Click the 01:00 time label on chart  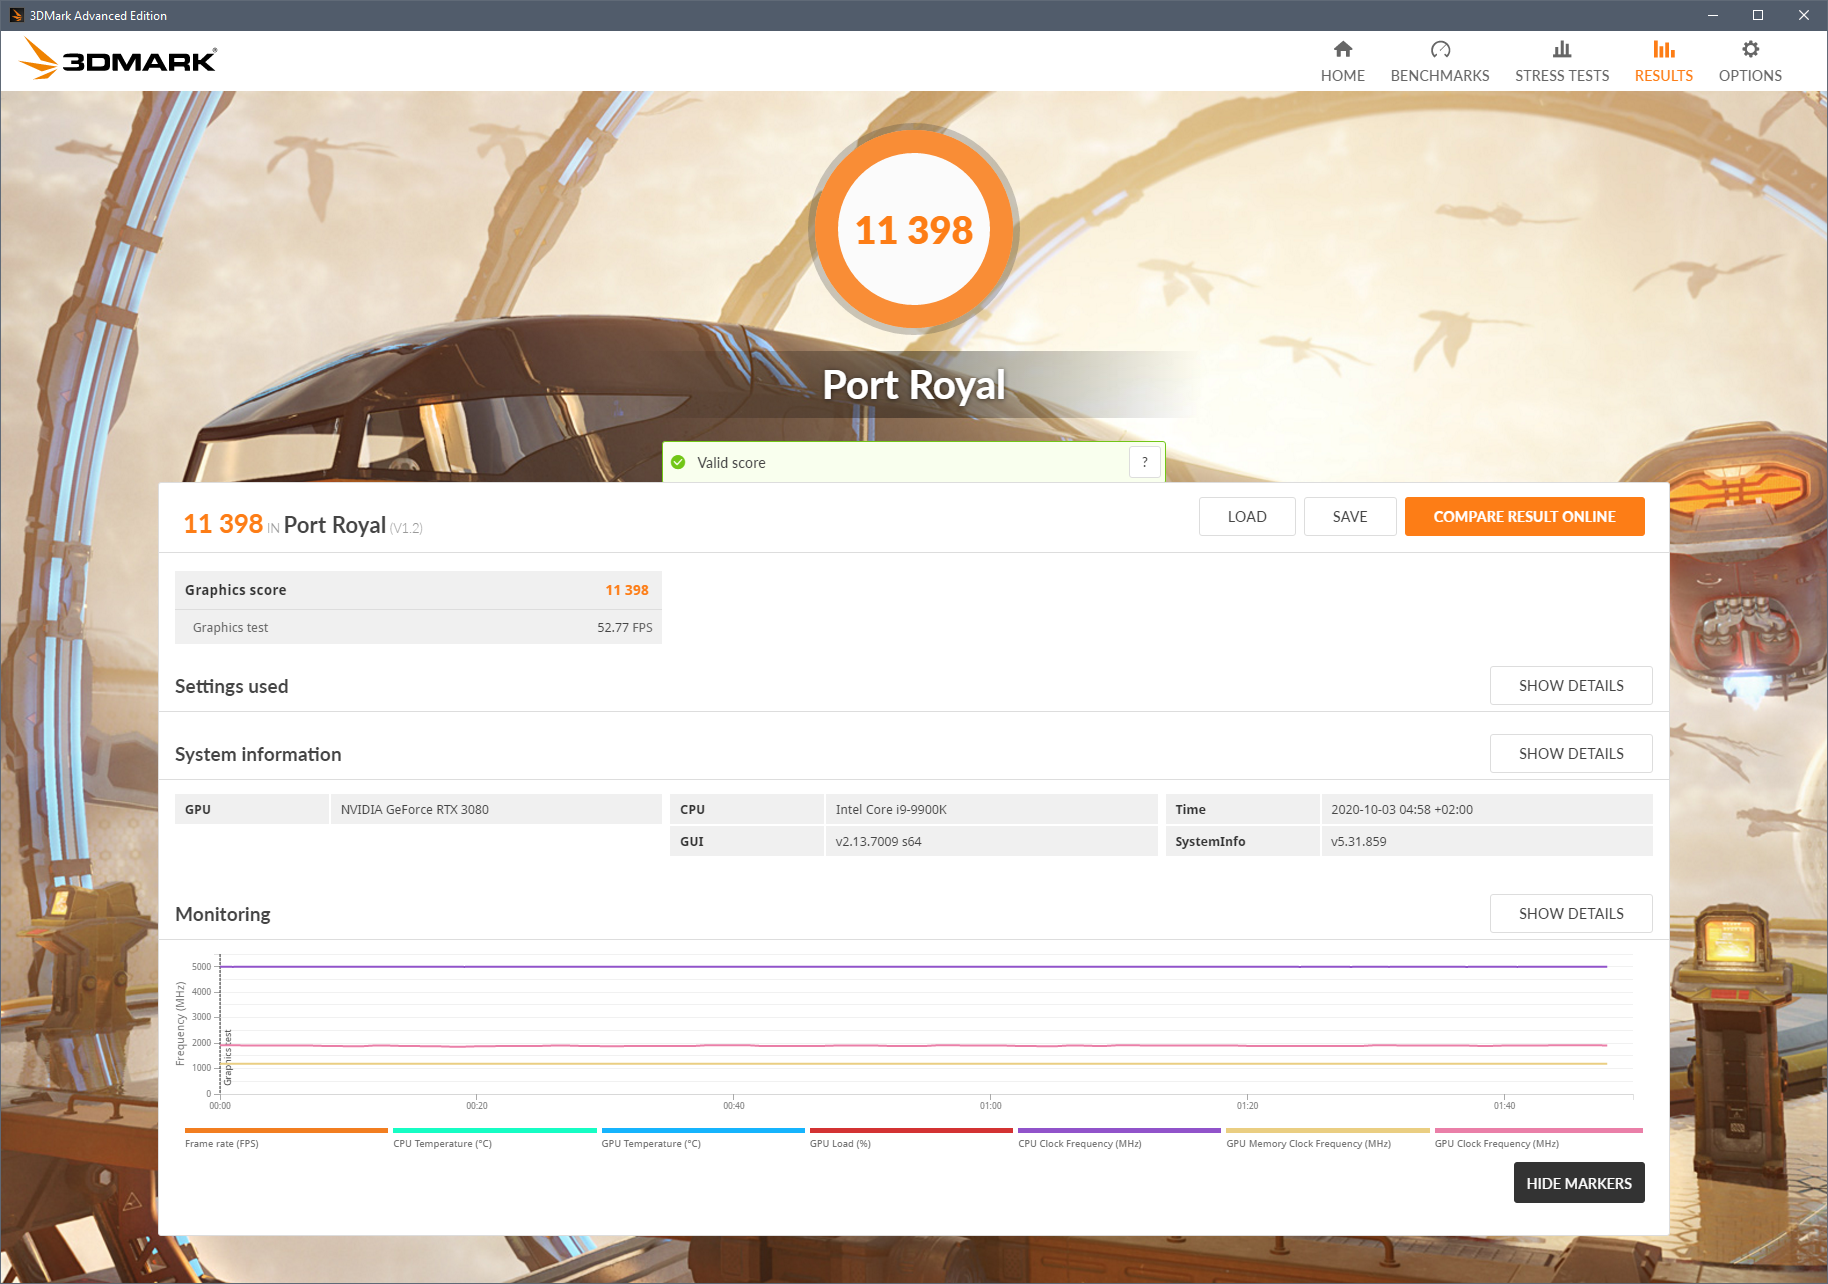click(x=990, y=1105)
